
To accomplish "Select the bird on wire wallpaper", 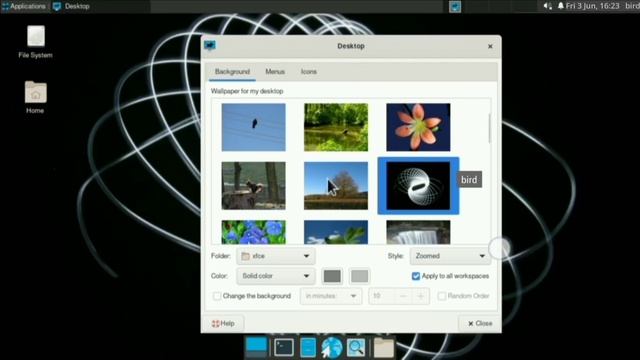I will pos(253,127).
